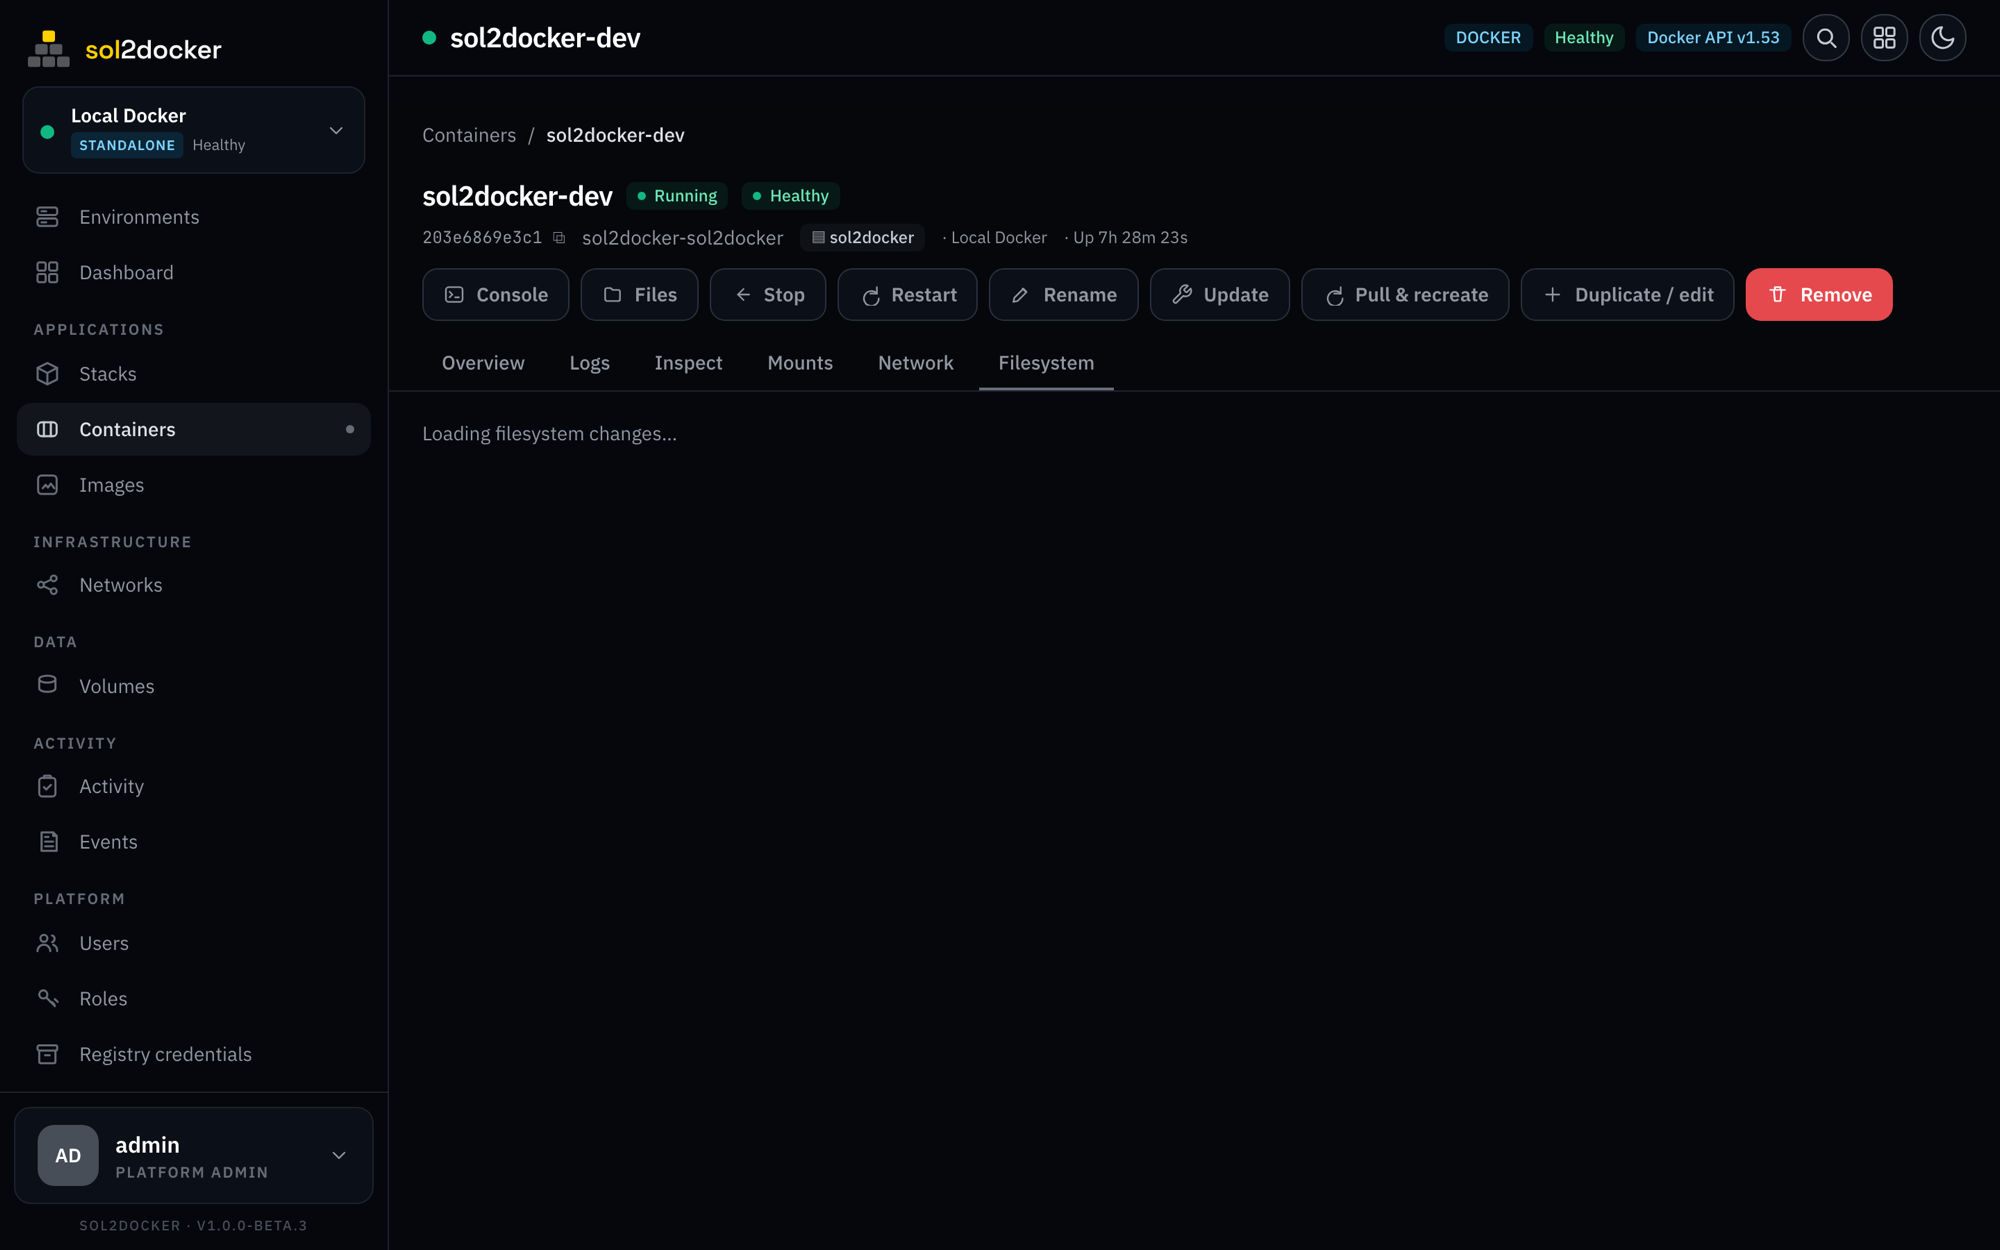Click the Update button
The image size is (2000, 1250).
coord(1219,294)
